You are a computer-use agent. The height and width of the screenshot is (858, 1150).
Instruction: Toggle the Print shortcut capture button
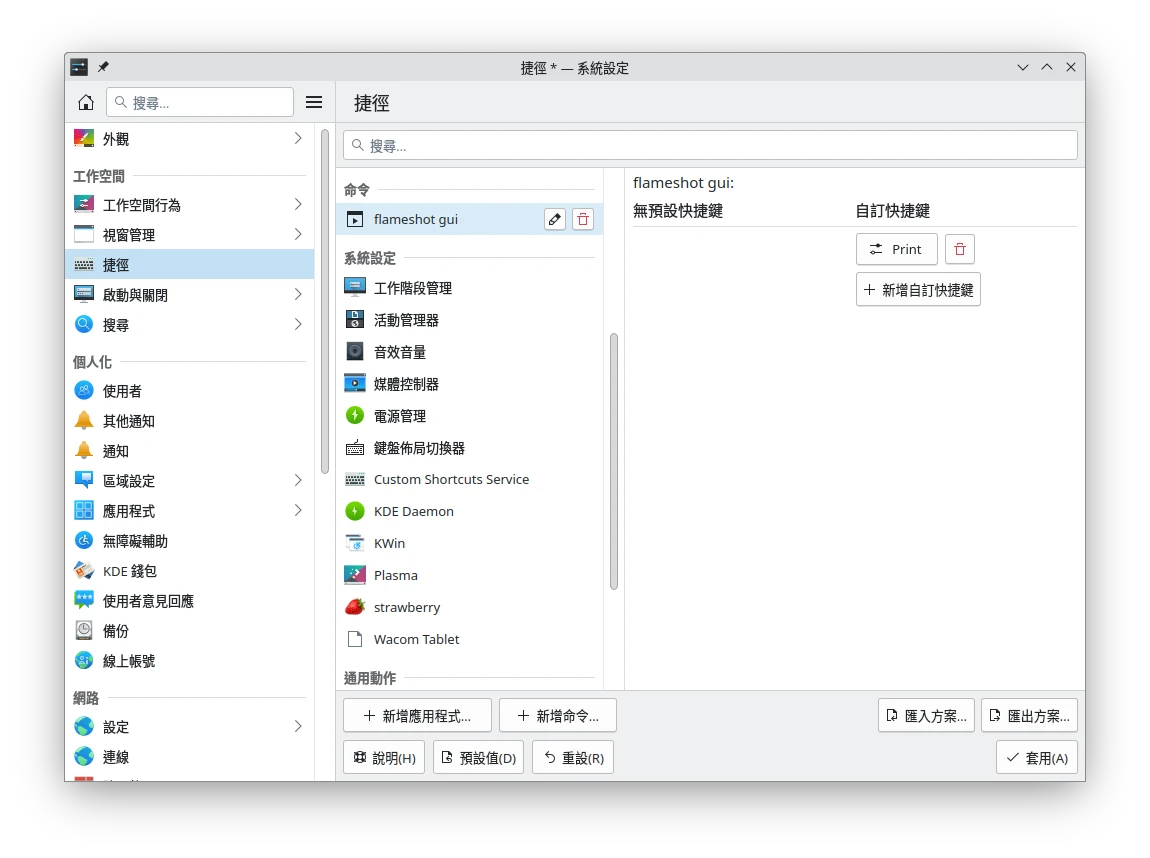tap(896, 249)
